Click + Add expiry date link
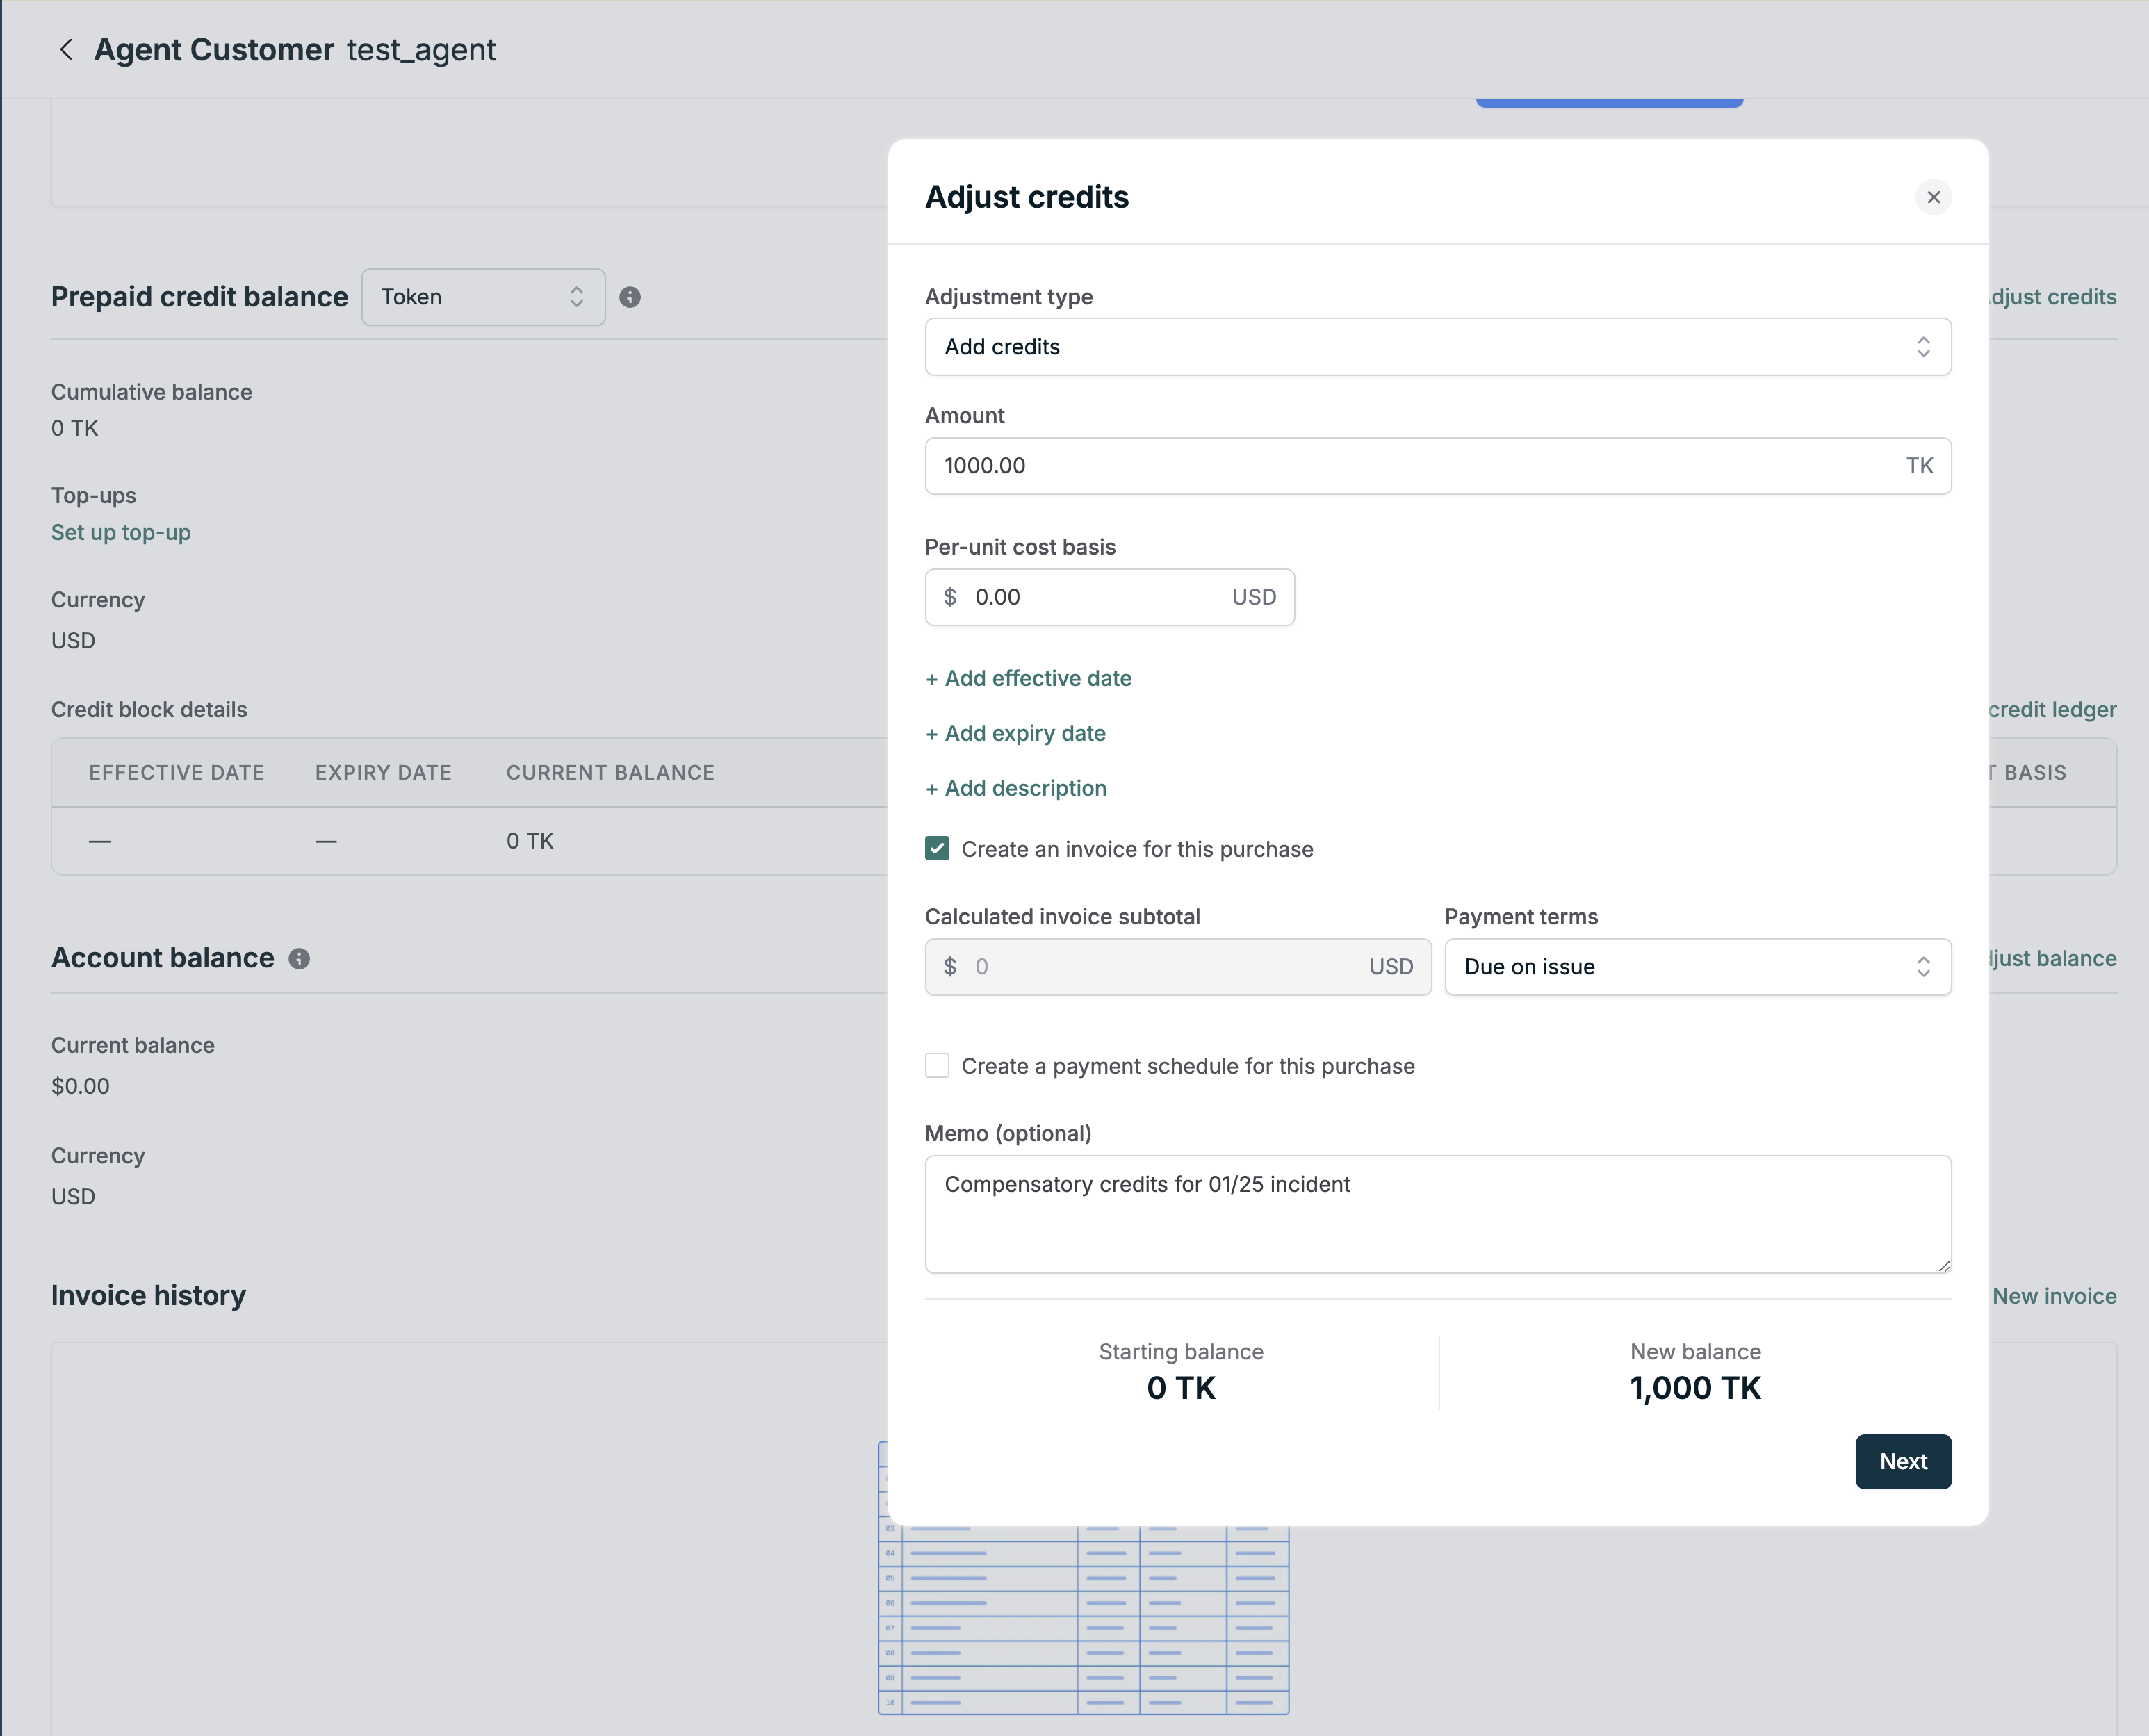 click(x=1015, y=733)
